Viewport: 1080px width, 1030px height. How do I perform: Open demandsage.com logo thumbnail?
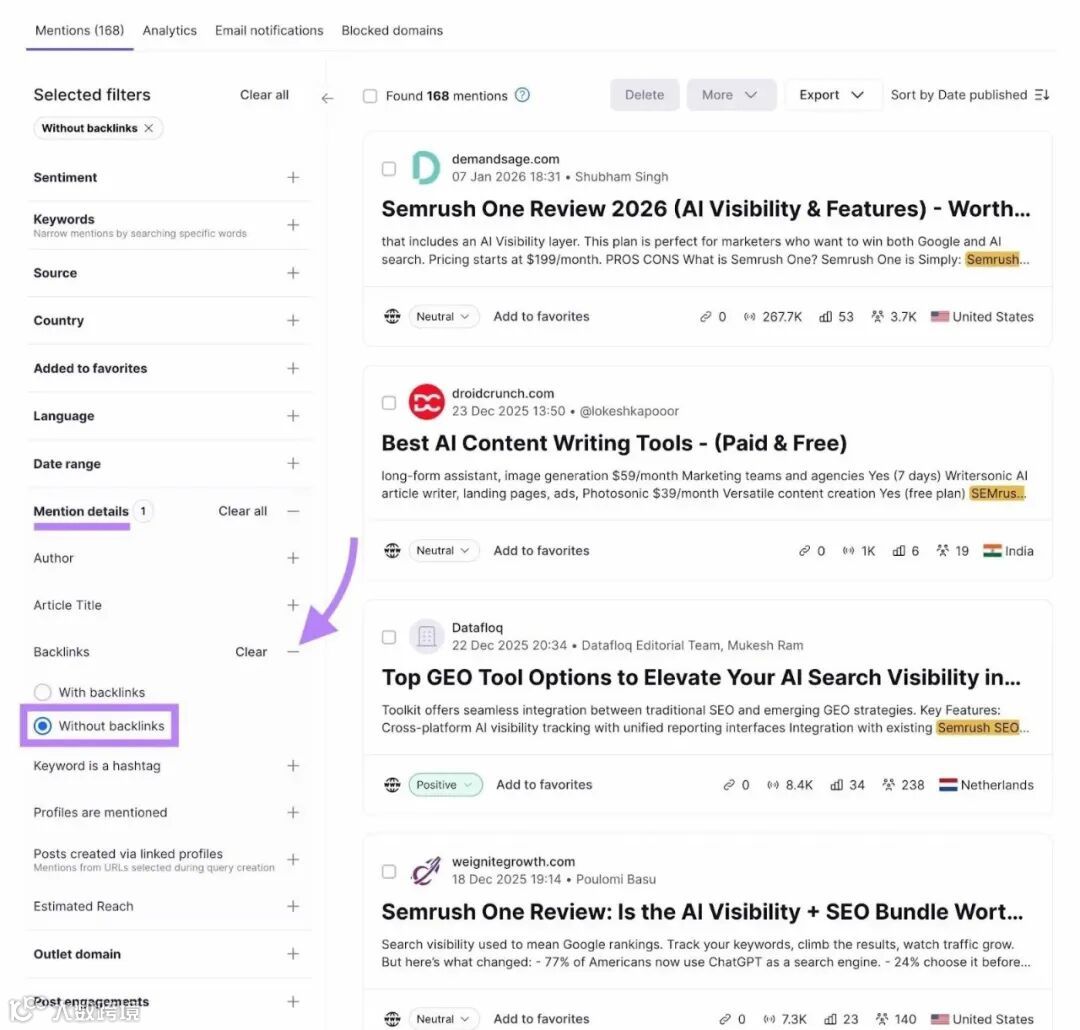pyautogui.click(x=426, y=167)
